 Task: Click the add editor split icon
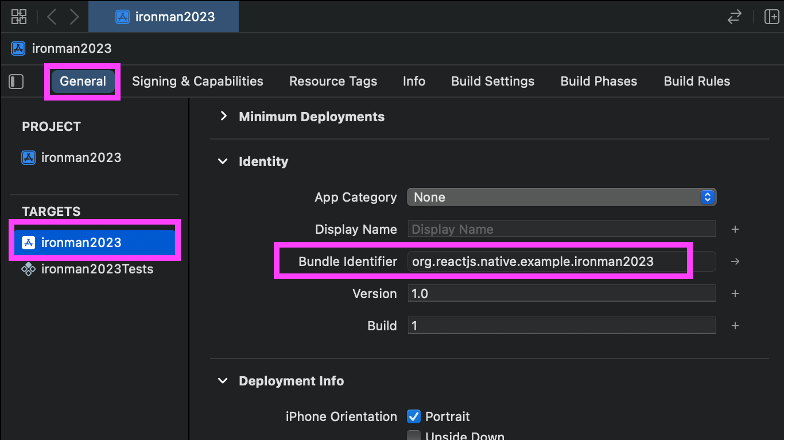pyautogui.click(x=771, y=17)
